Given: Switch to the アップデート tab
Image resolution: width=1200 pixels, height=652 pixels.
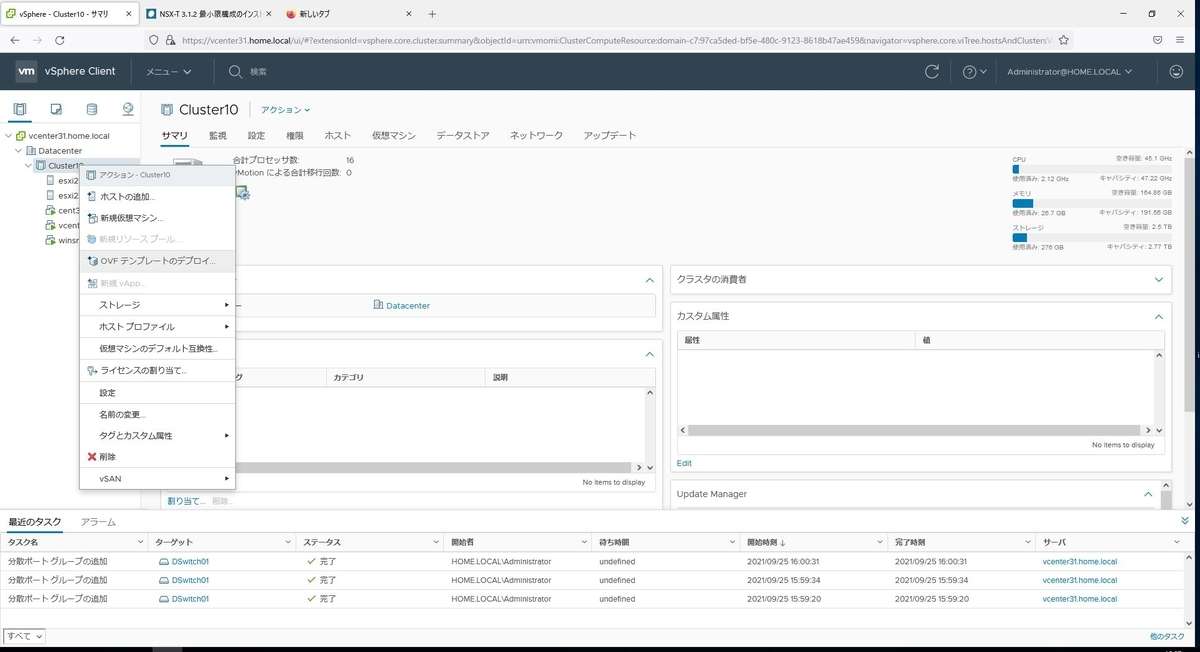Looking at the screenshot, I should 610,135.
